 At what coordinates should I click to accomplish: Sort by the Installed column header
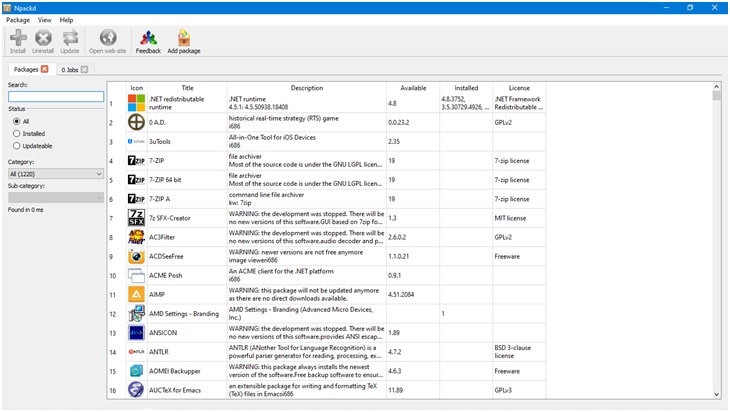[466, 88]
